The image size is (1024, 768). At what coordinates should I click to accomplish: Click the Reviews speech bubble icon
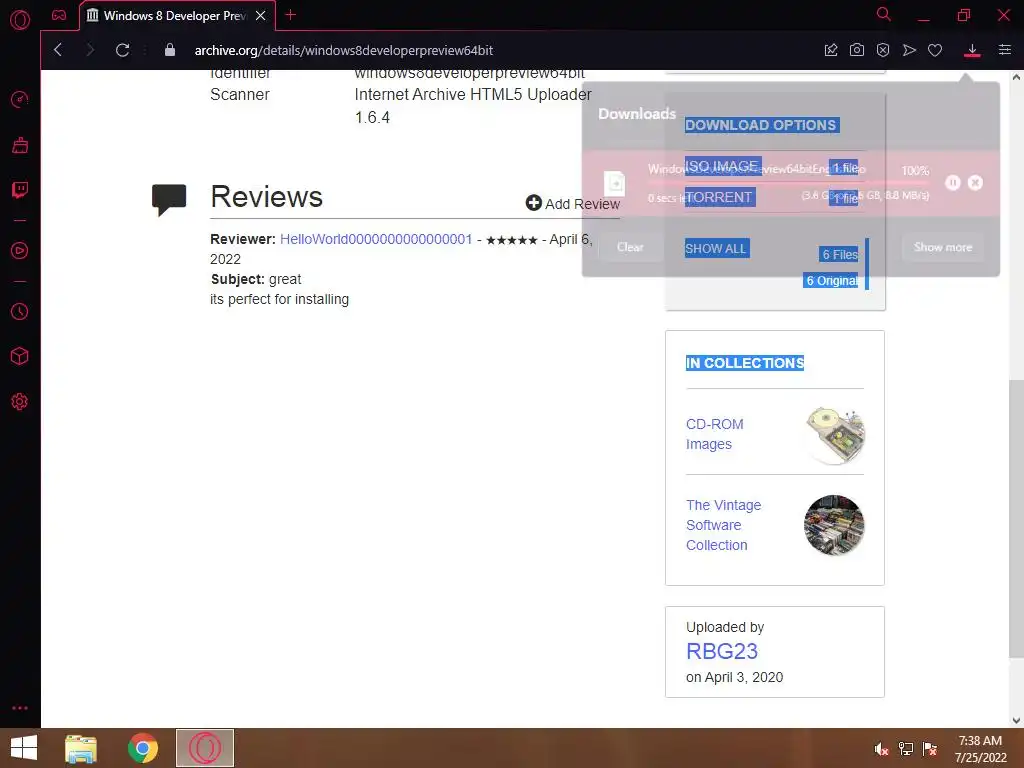pos(169,199)
